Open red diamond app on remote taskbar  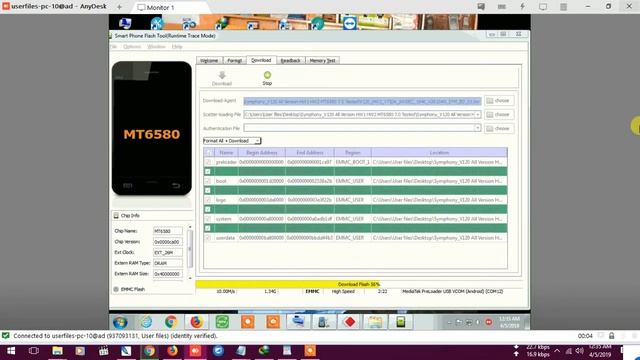[350, 322]
